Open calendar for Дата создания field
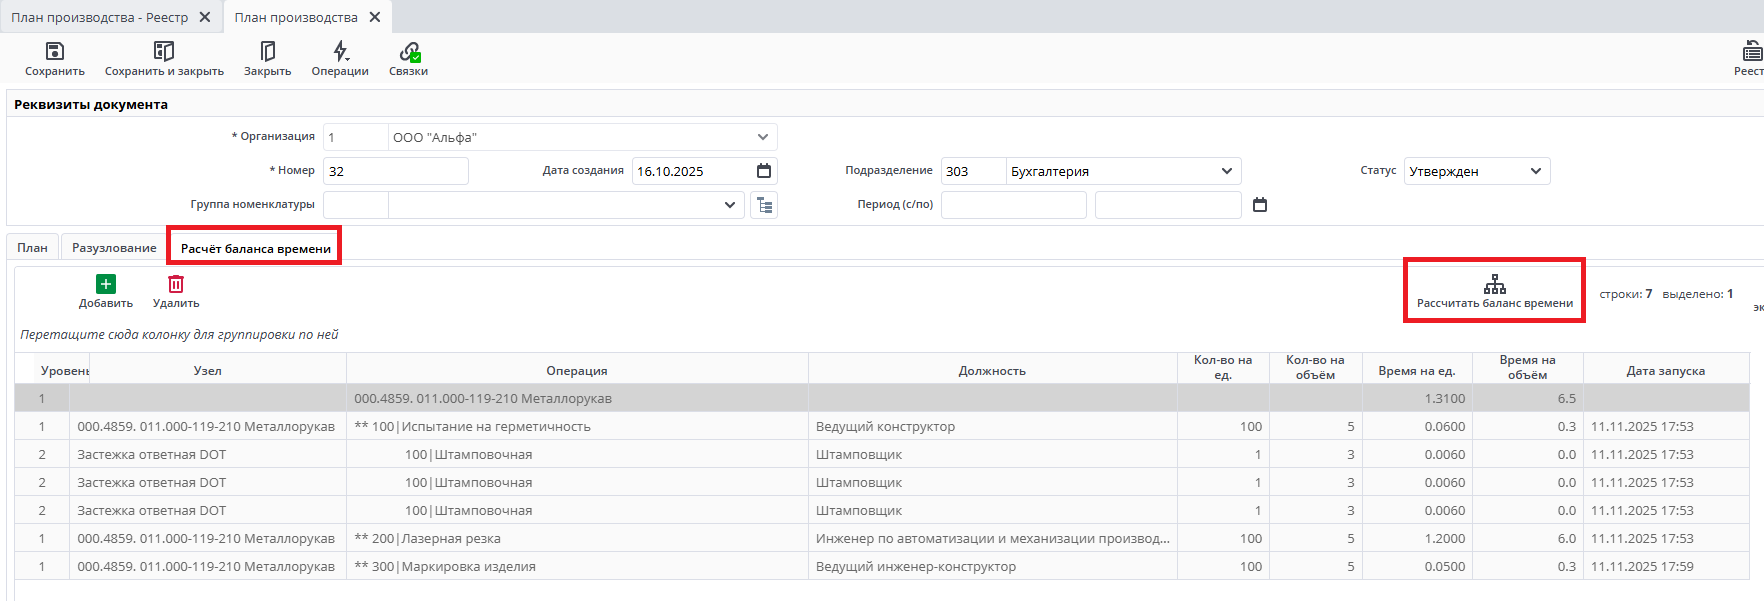 pos(764,171)
